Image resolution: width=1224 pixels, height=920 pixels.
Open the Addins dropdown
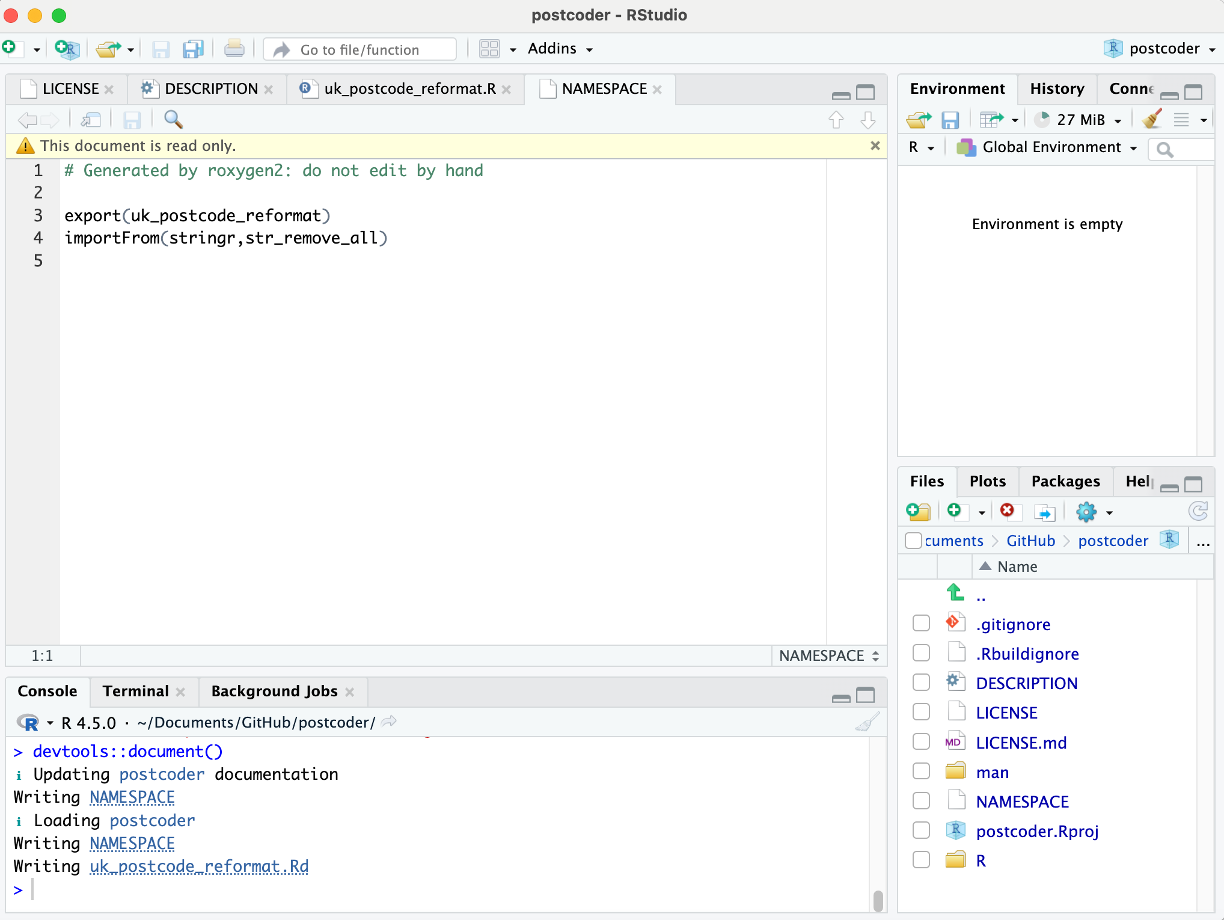coord(560,48)
